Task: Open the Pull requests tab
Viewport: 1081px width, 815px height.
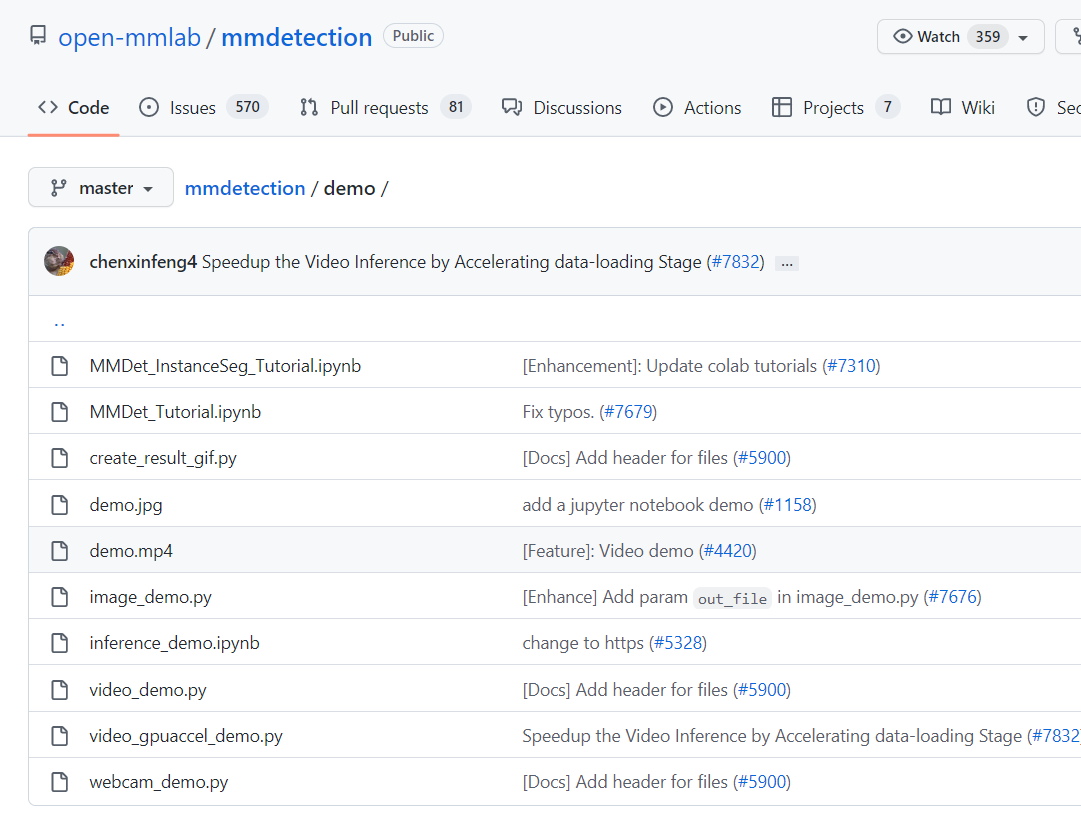Action: (385, 108)
